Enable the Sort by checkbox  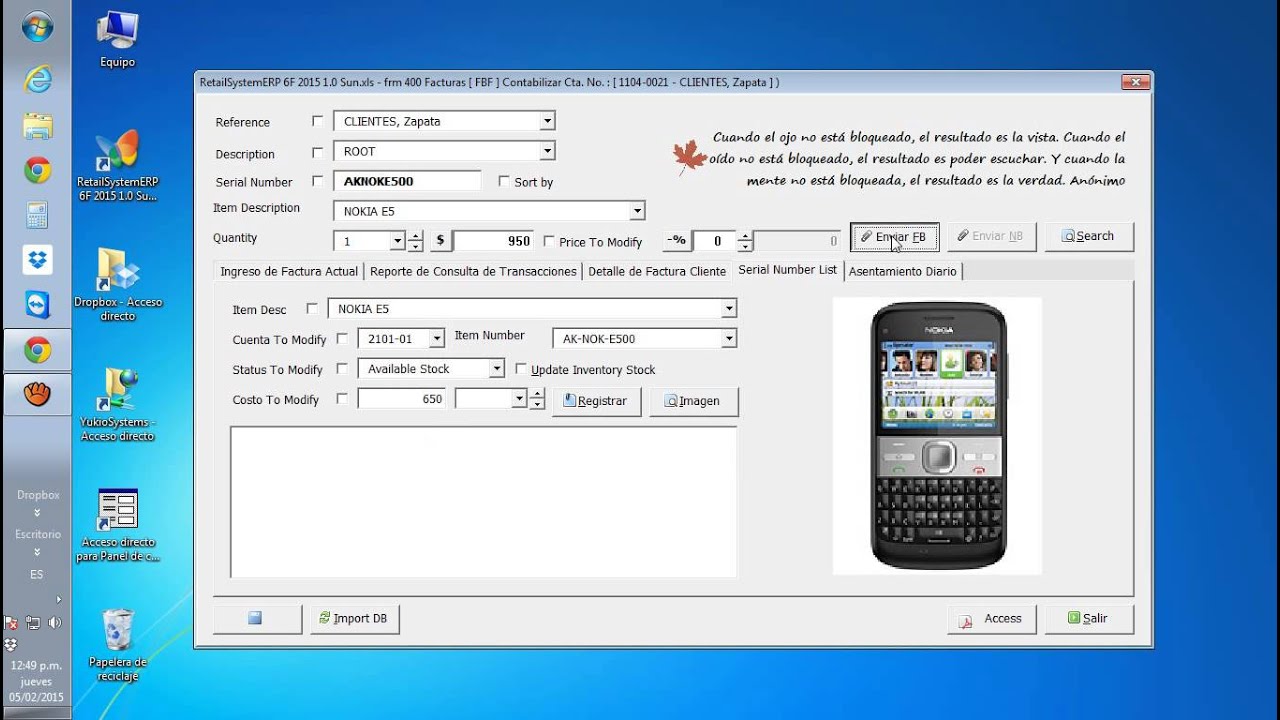pyautogui.click(x=504, y=181)
